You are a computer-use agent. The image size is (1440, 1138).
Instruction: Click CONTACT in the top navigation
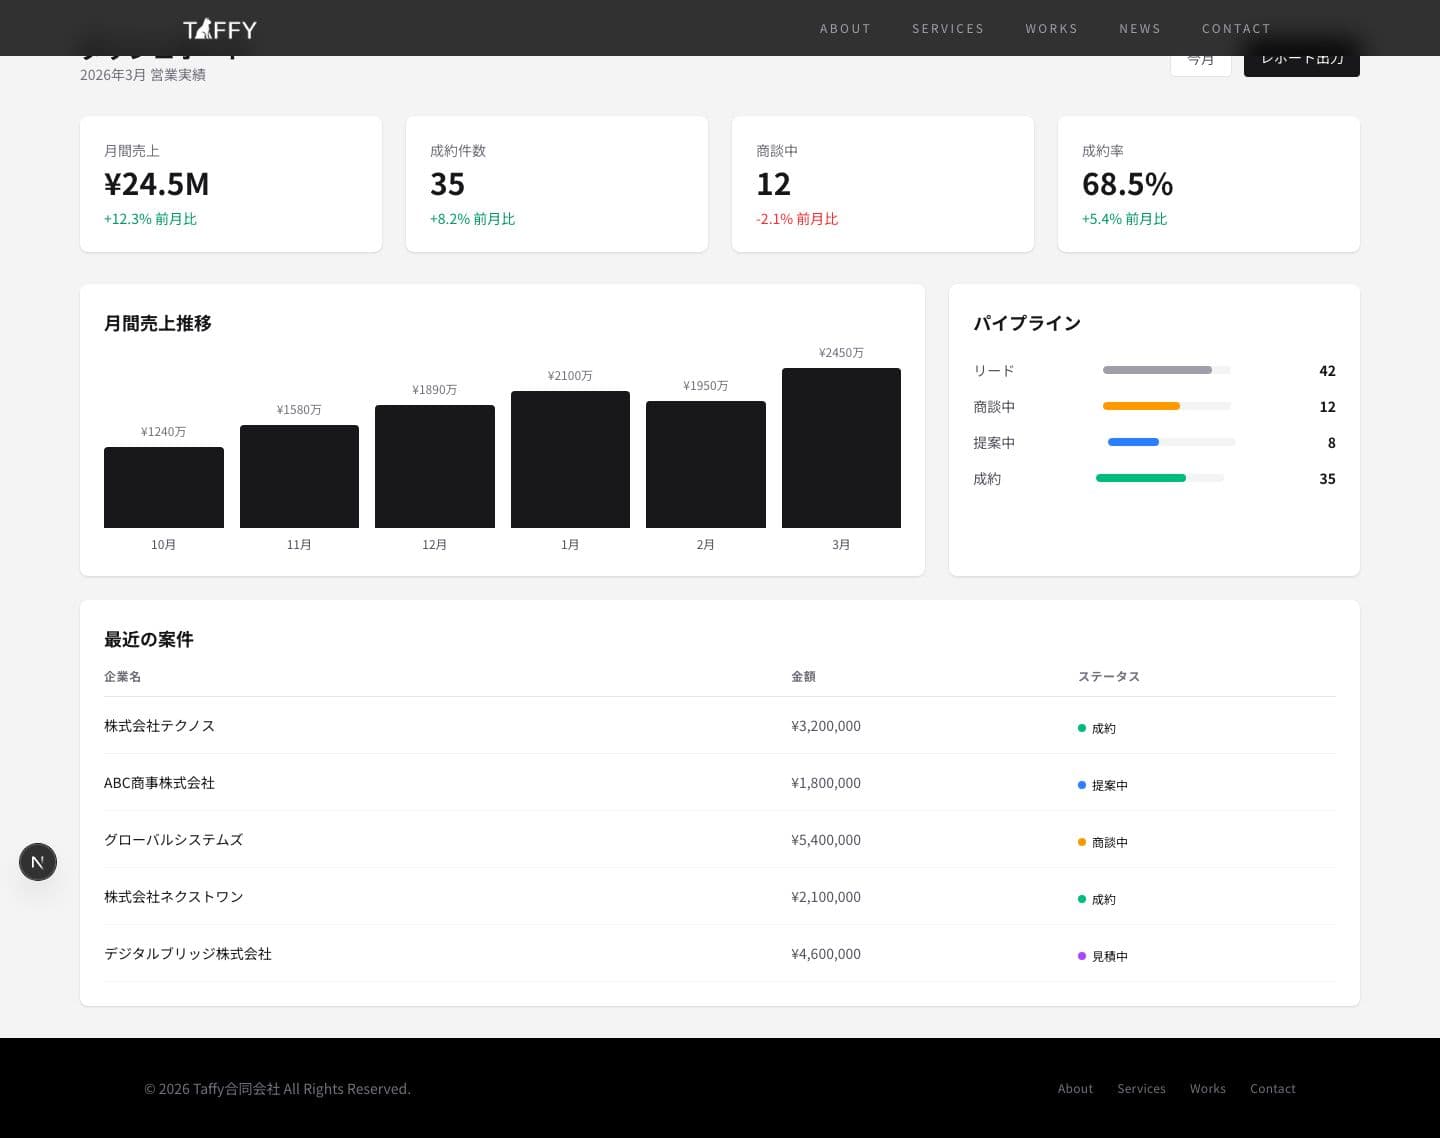click(x=1235, y=29)
